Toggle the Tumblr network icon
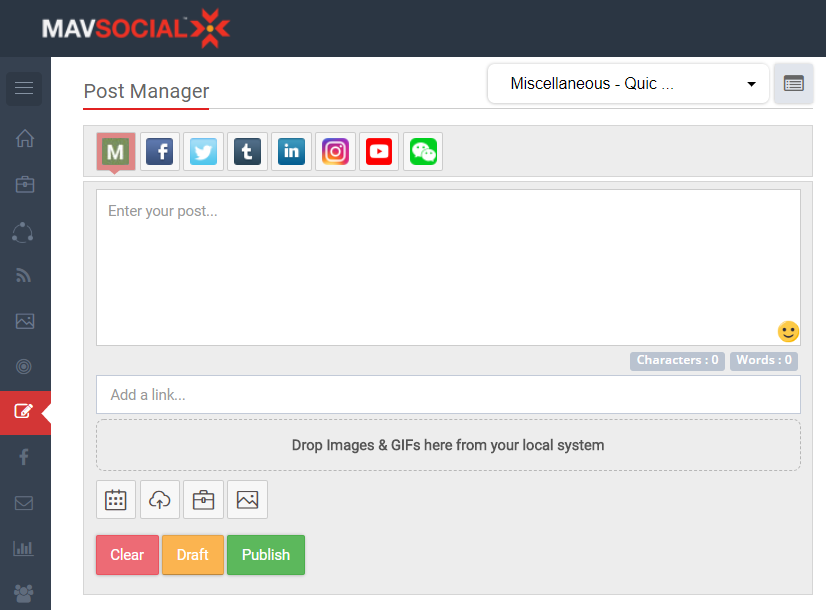The width and height of the screenshot is (826, 610). [x=248, y=152]
